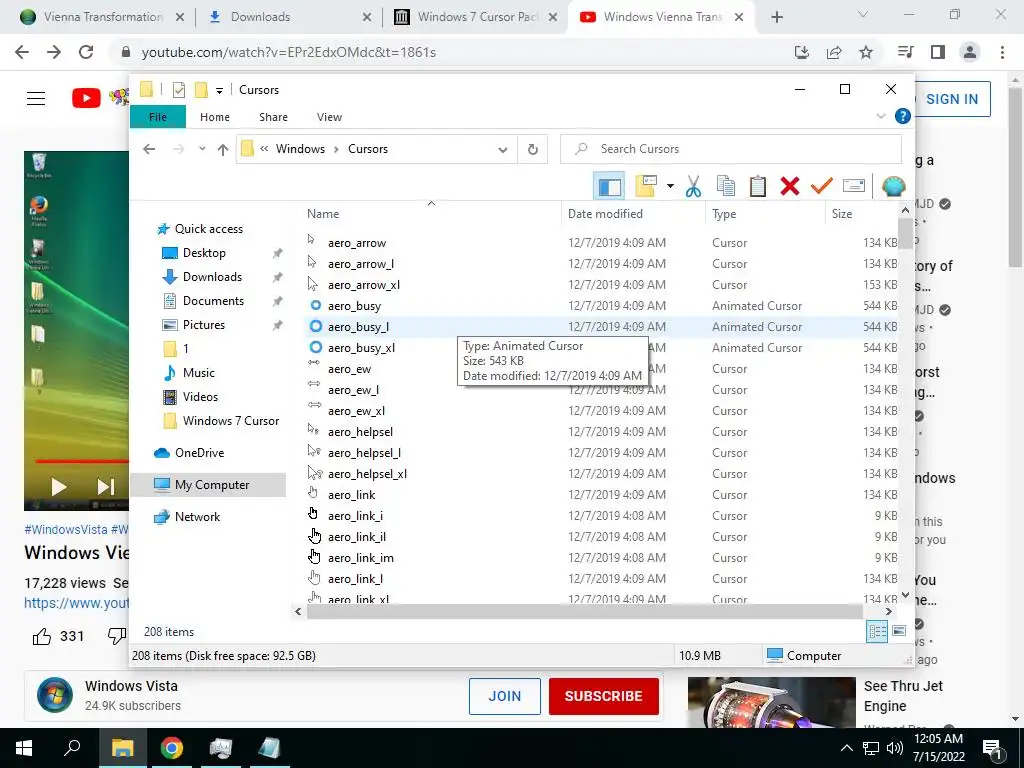The height and width of the screenshot is (768, 1024).
Task: Click the Cut scissors icon
Action: pyautogui.click(x=694, y=186)
